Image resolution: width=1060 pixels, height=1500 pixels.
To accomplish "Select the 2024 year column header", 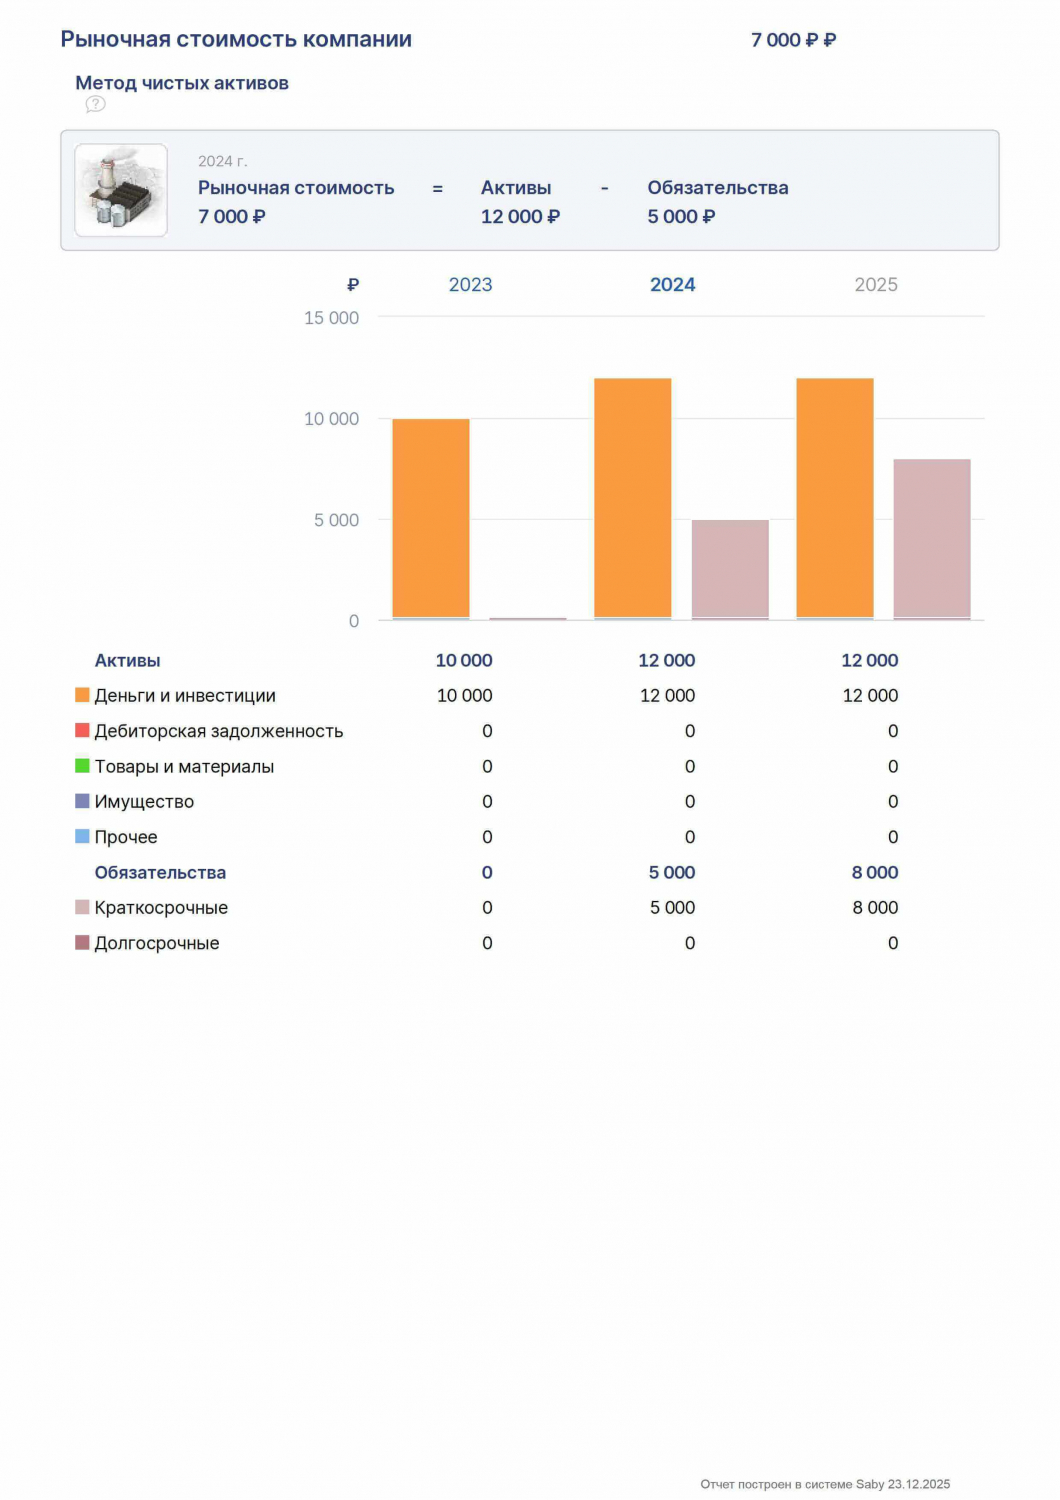I will point(673,285).
